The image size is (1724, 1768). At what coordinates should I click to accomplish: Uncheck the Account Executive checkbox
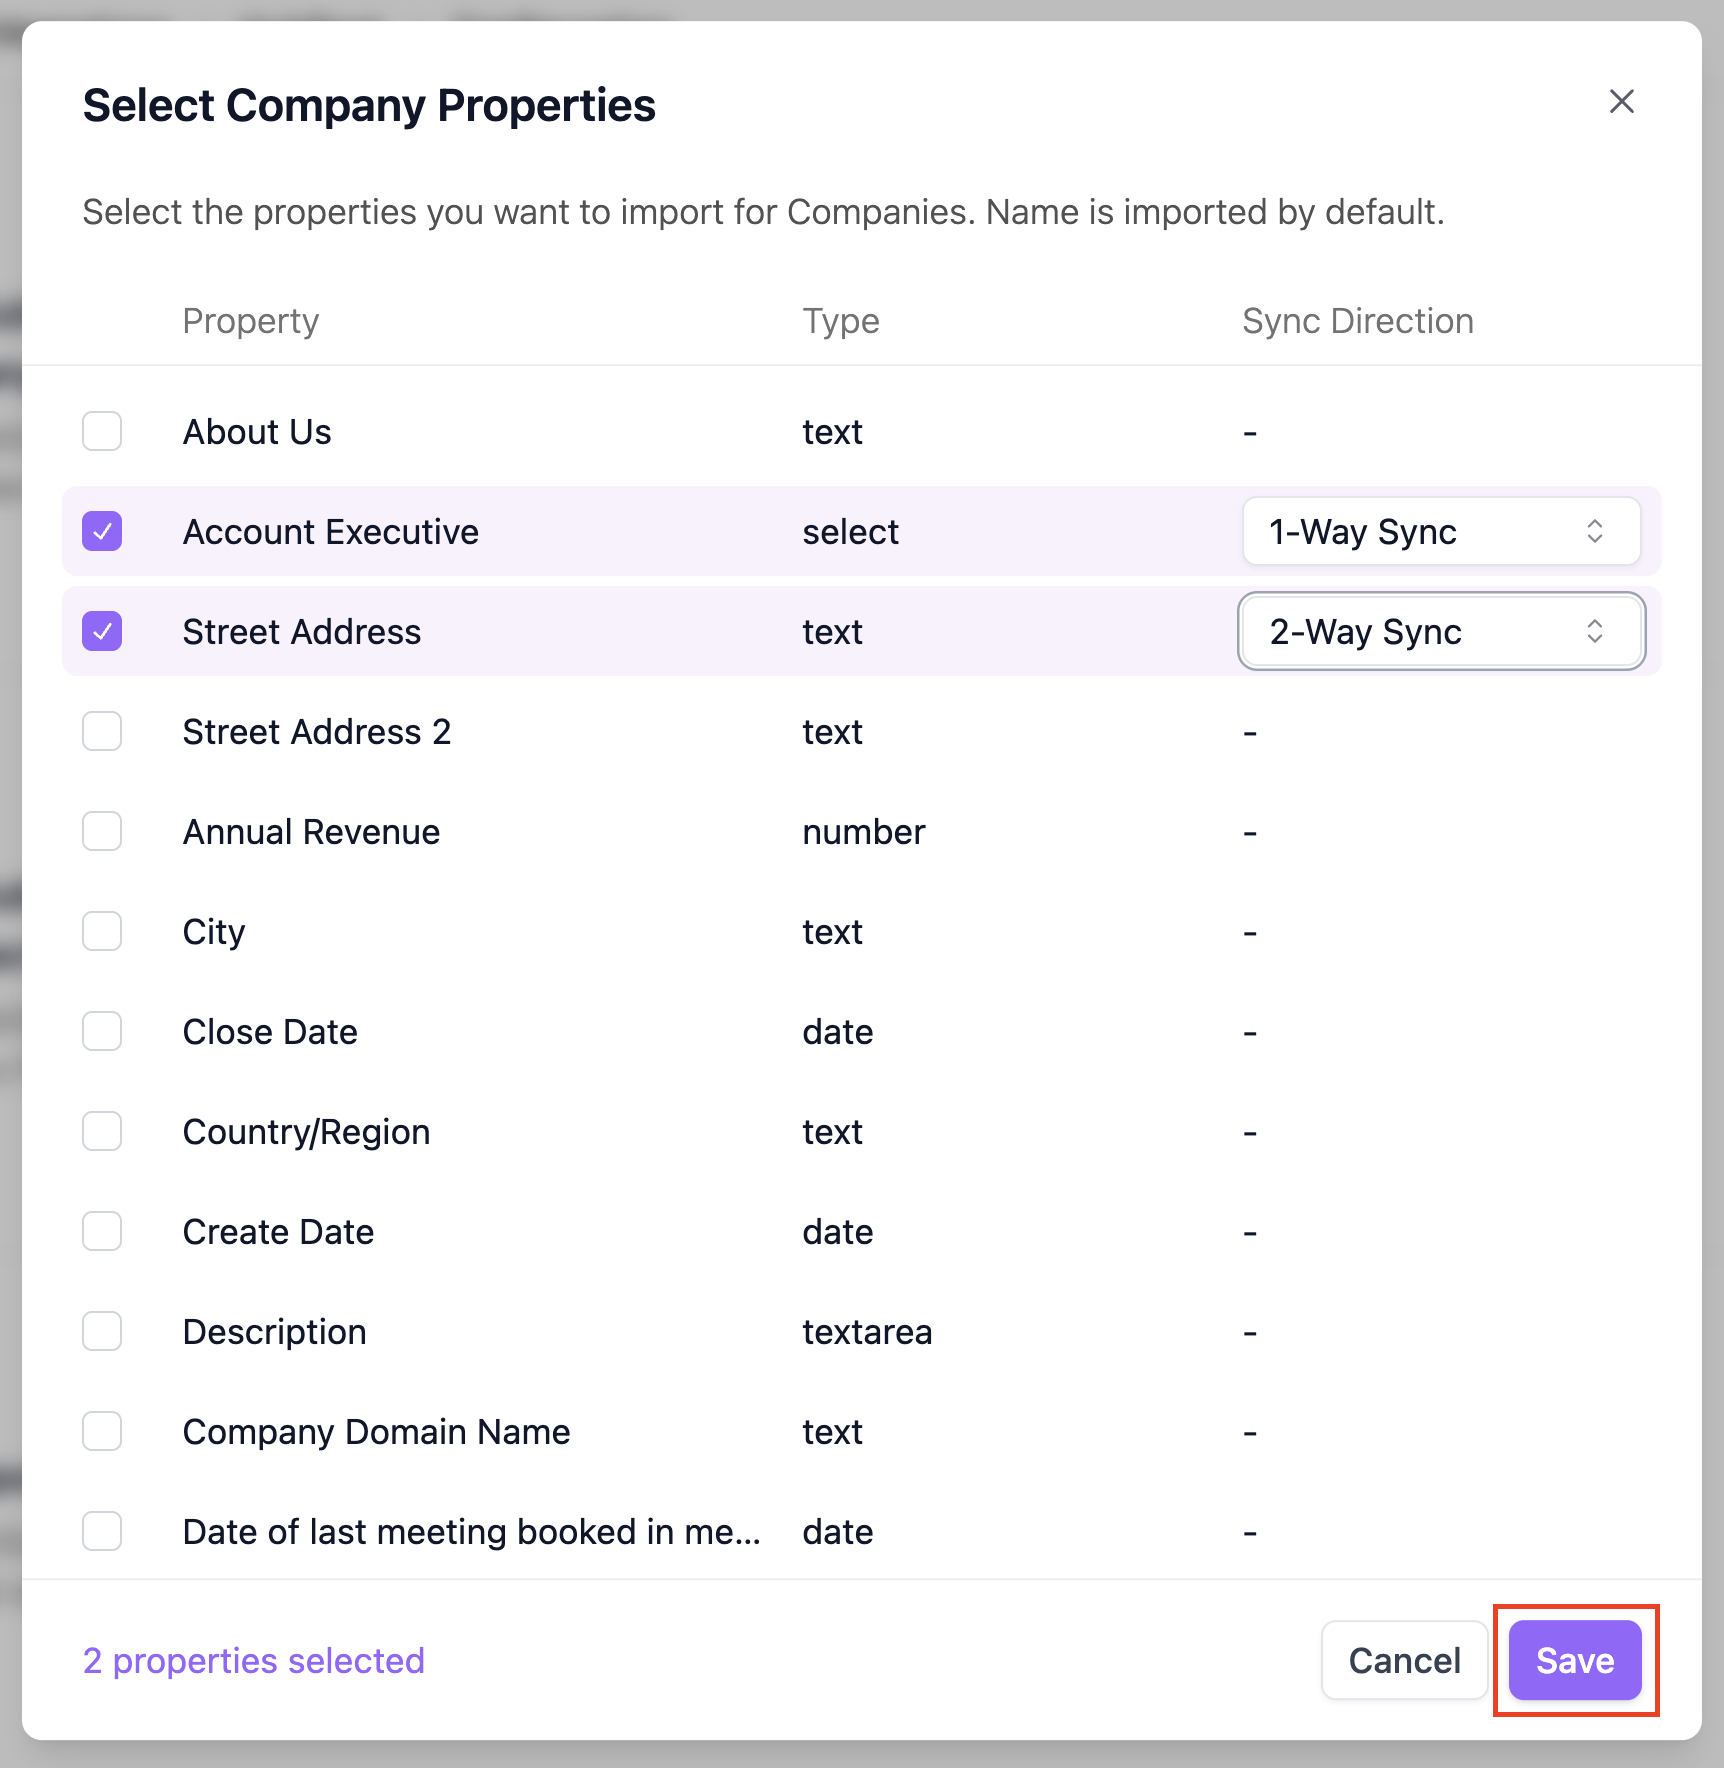pos(102,531)
